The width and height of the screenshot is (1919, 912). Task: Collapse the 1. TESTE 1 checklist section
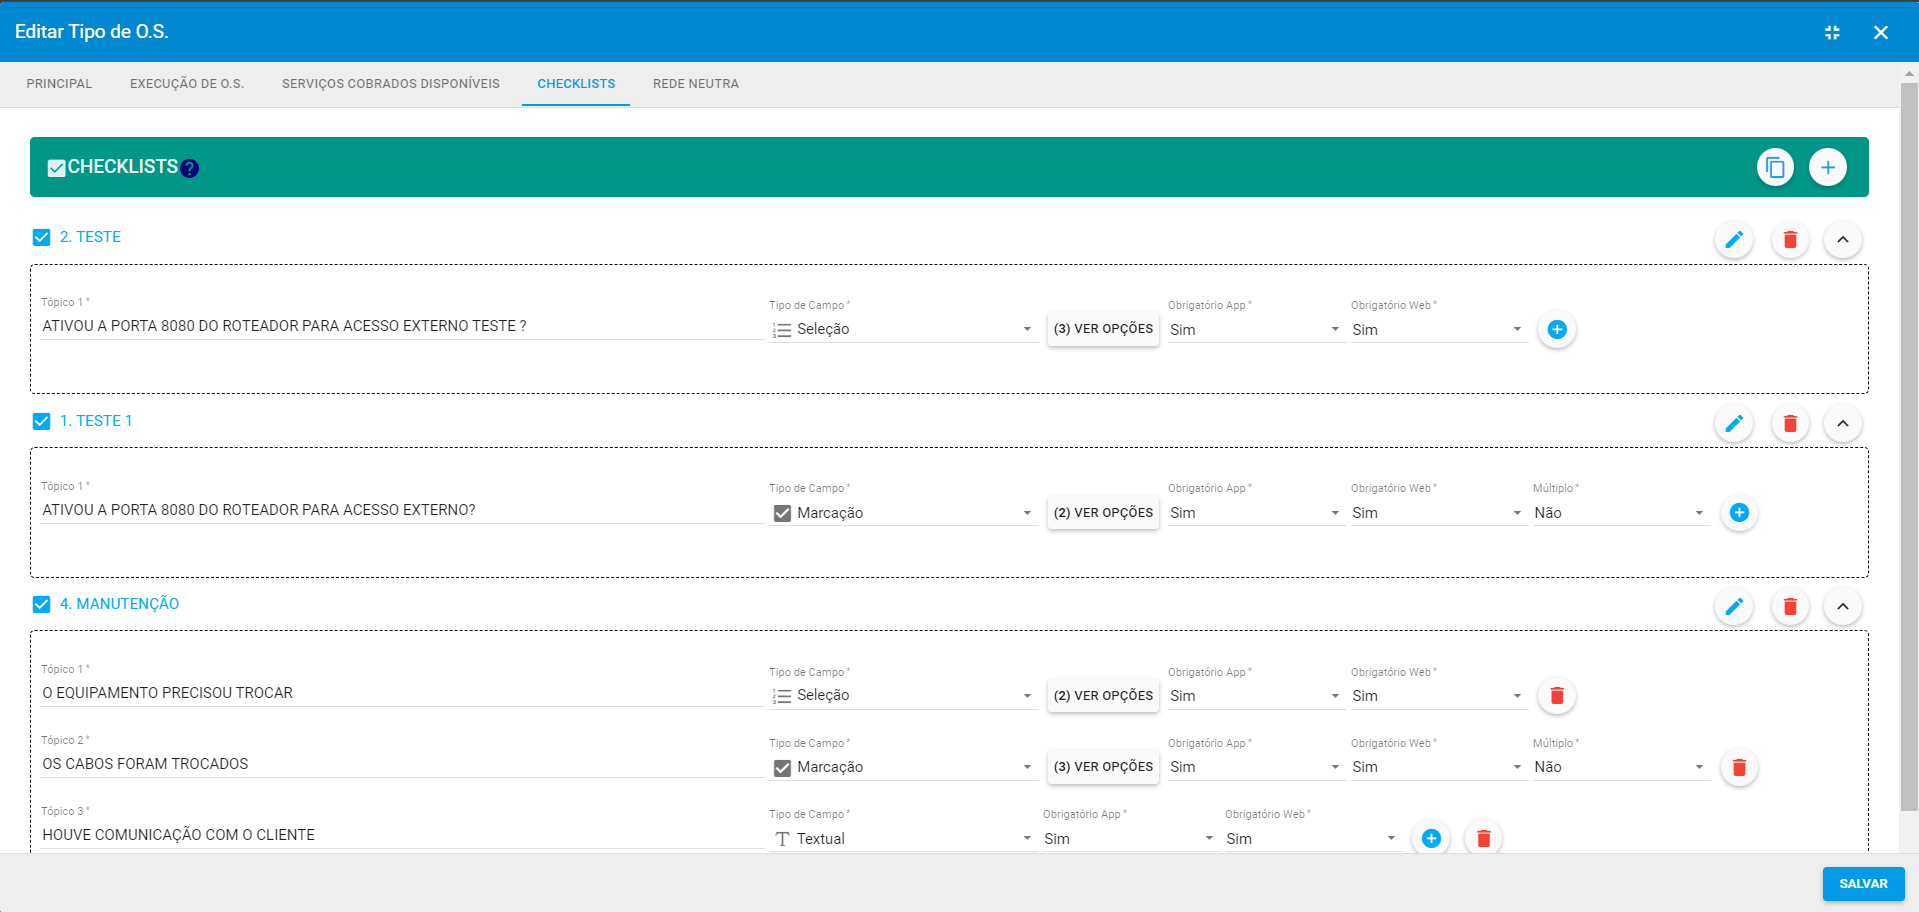click(1842, 423)
